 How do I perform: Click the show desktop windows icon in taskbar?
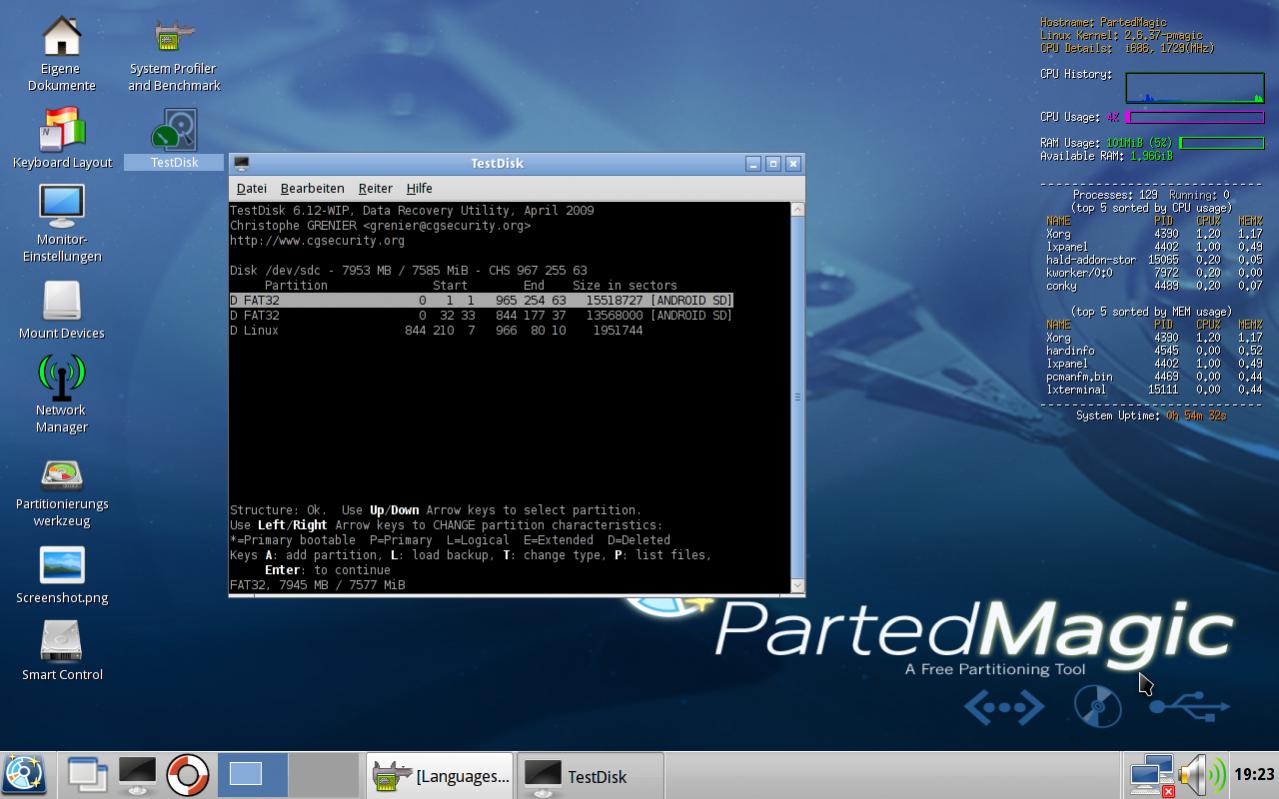pos(88,775)
